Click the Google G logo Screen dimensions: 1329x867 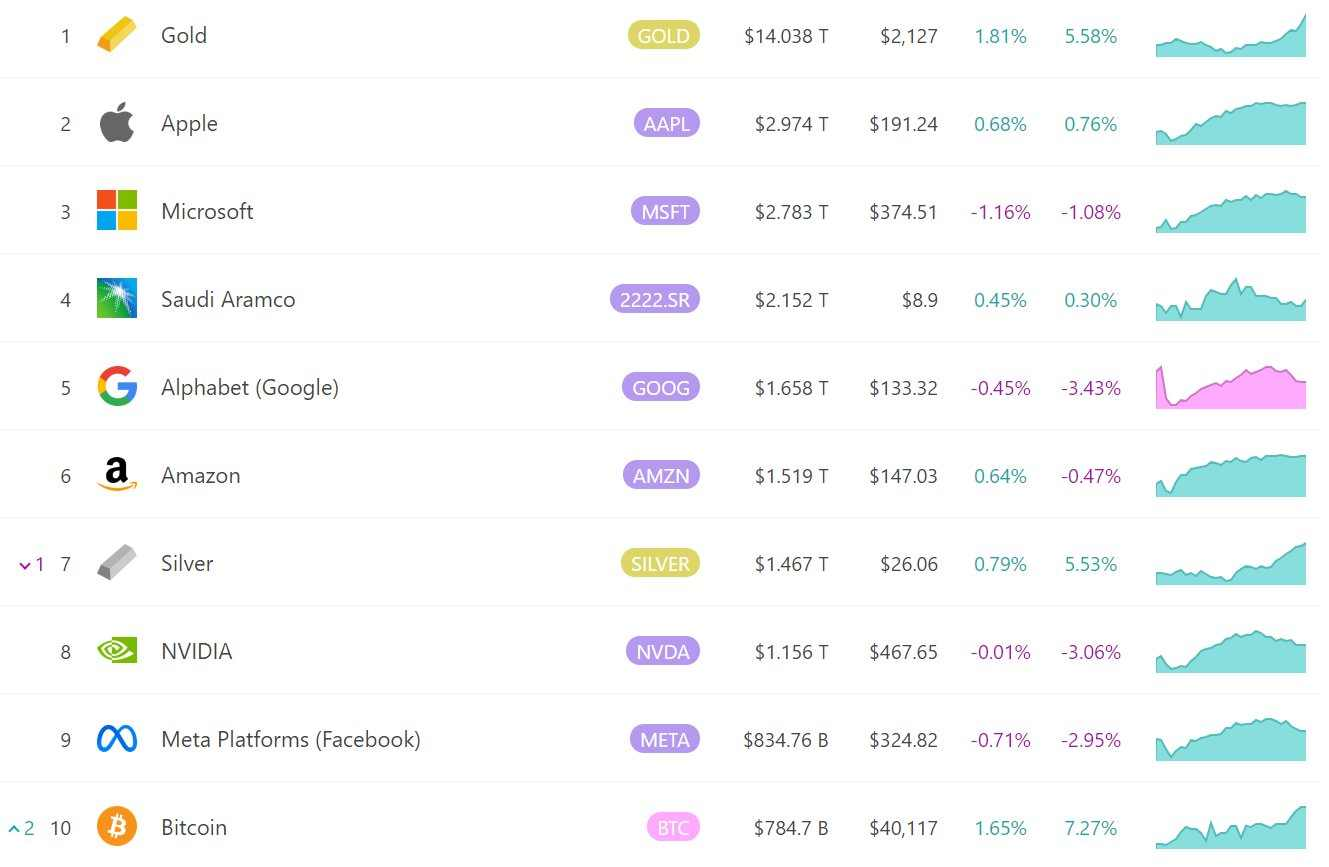click(x=116, y=386)
